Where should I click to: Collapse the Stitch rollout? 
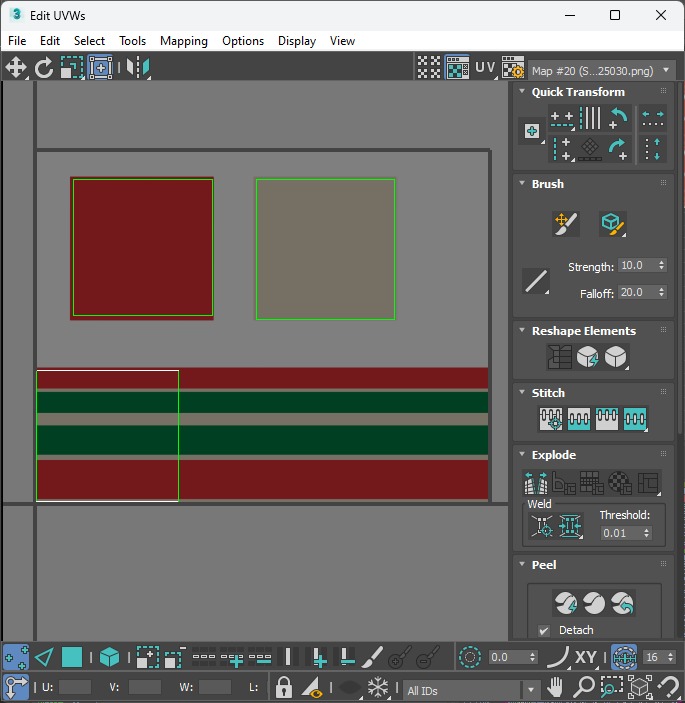click(522, 392)
